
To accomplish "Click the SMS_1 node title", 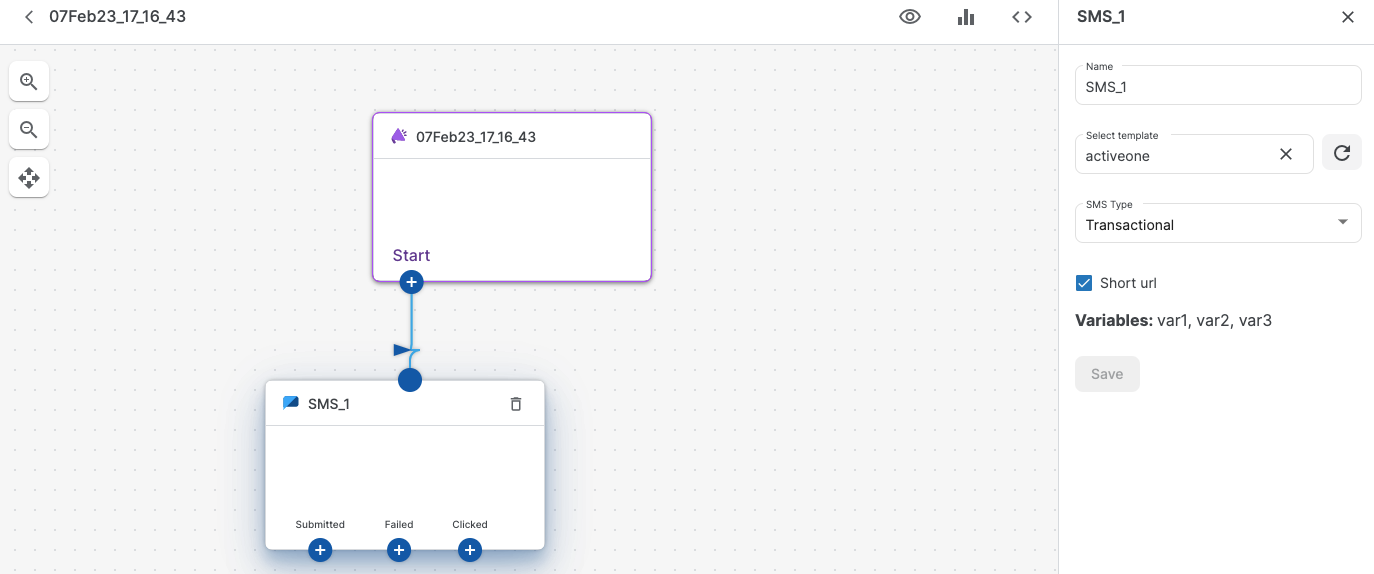I will (x=329, y=404).
